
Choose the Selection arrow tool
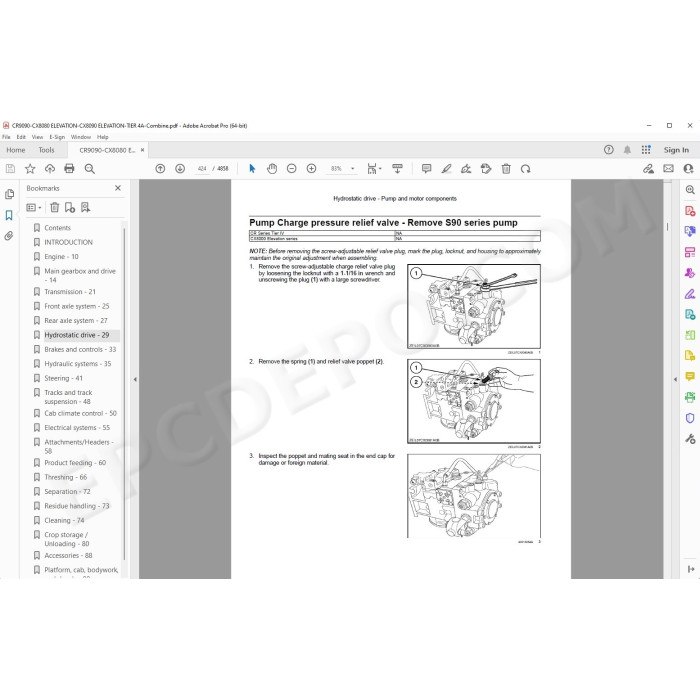tap(252, 169)
